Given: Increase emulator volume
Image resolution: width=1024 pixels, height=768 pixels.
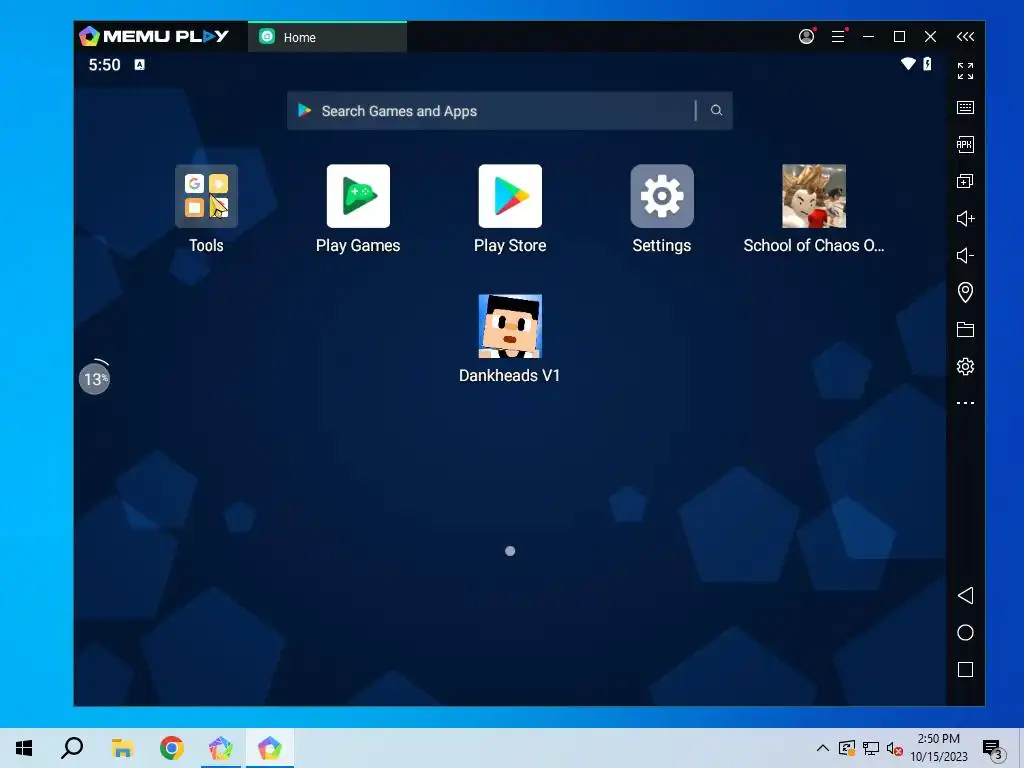Looking at the screenshot, I should point(965,218).
